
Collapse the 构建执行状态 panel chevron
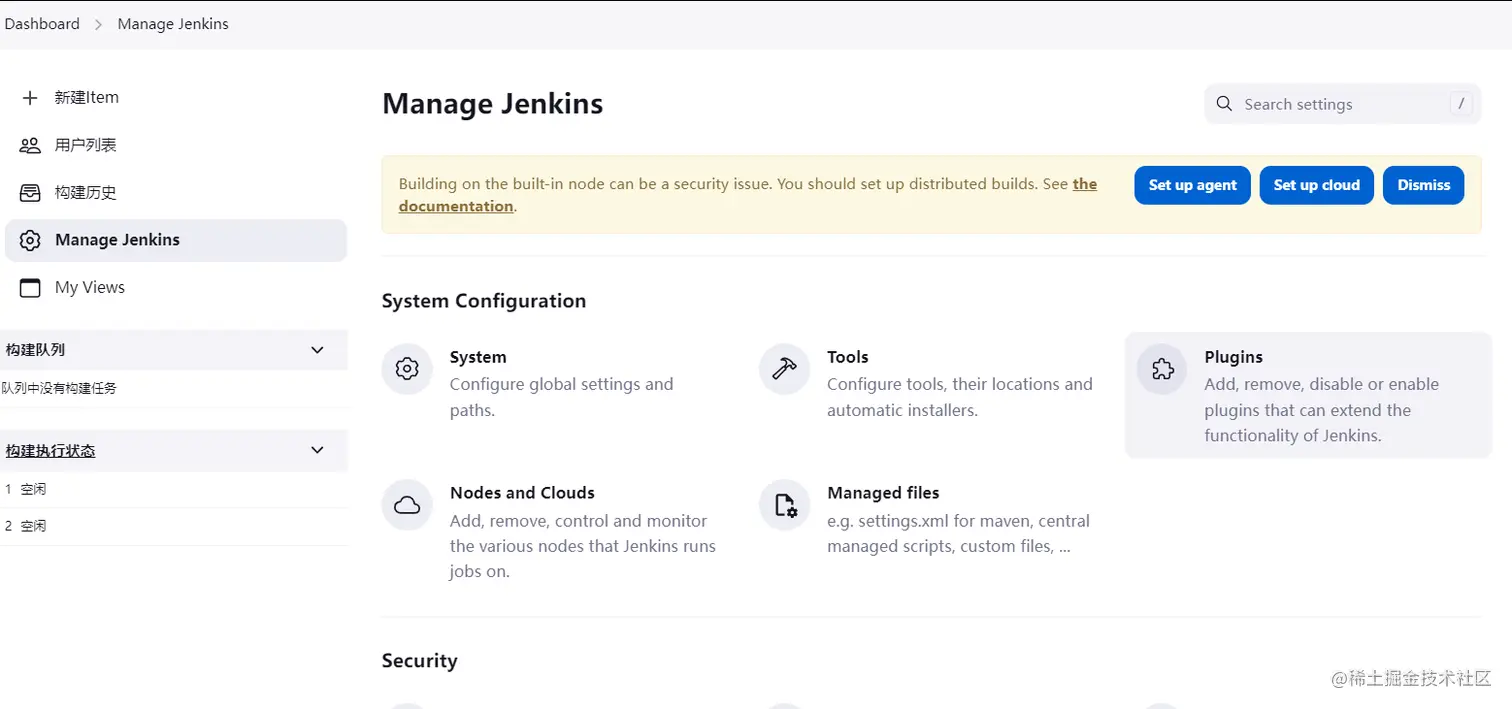pyautogui.click(x=317, y=450)
